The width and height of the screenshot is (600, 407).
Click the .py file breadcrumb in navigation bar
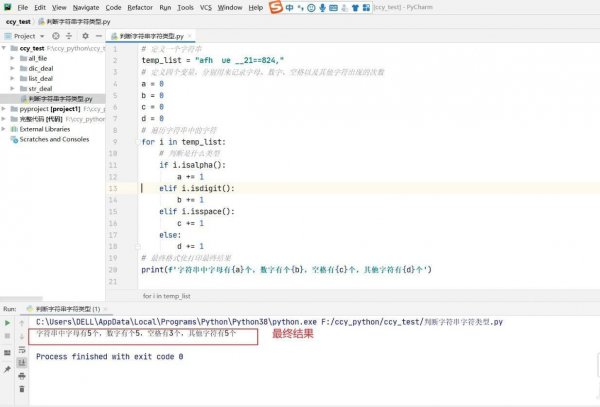tap(75, 22)
